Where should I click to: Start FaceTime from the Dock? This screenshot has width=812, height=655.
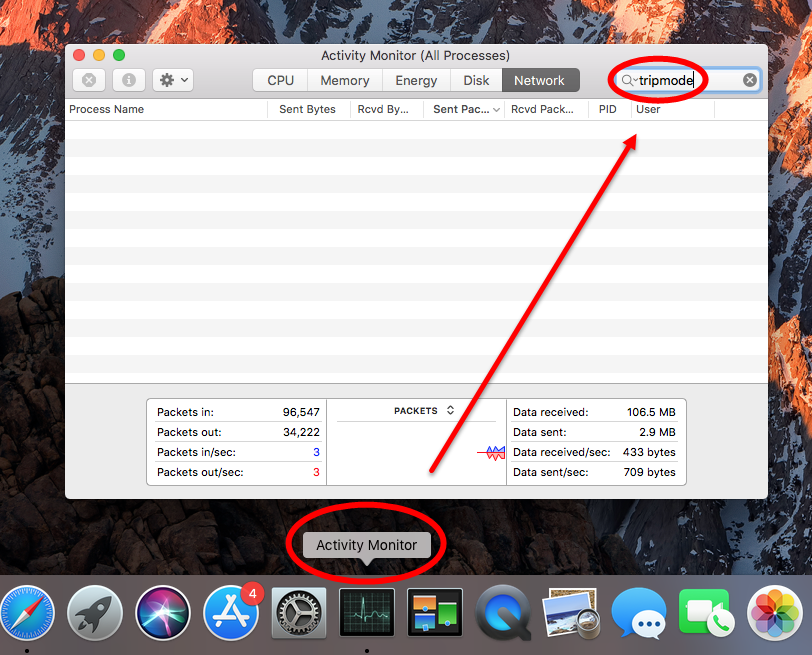tap(706, 611)
